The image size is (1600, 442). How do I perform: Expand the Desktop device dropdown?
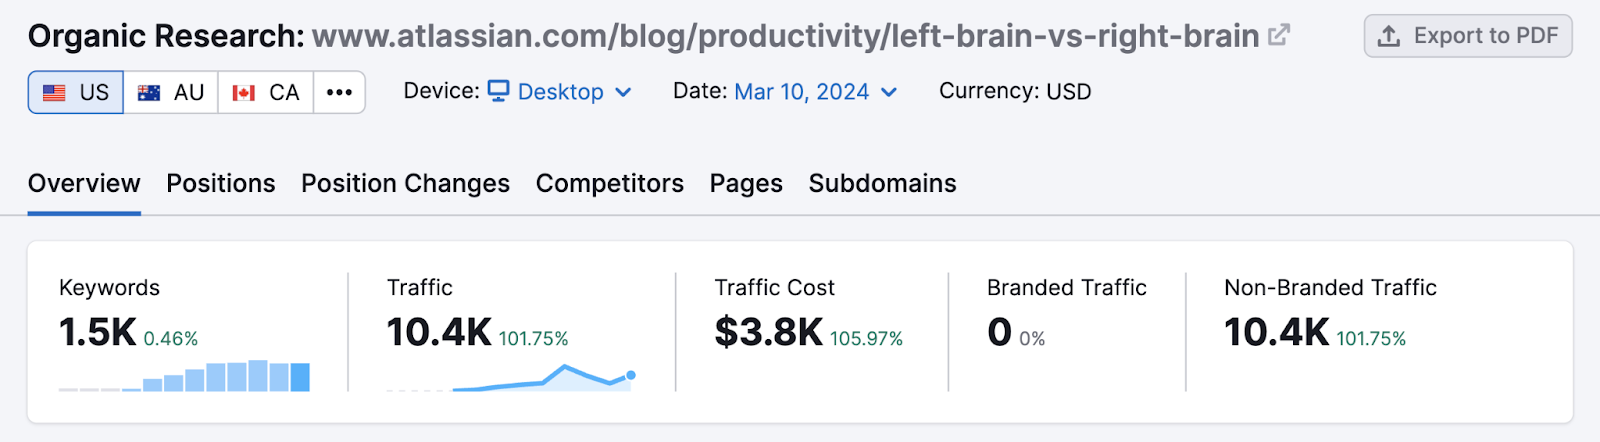561,92
